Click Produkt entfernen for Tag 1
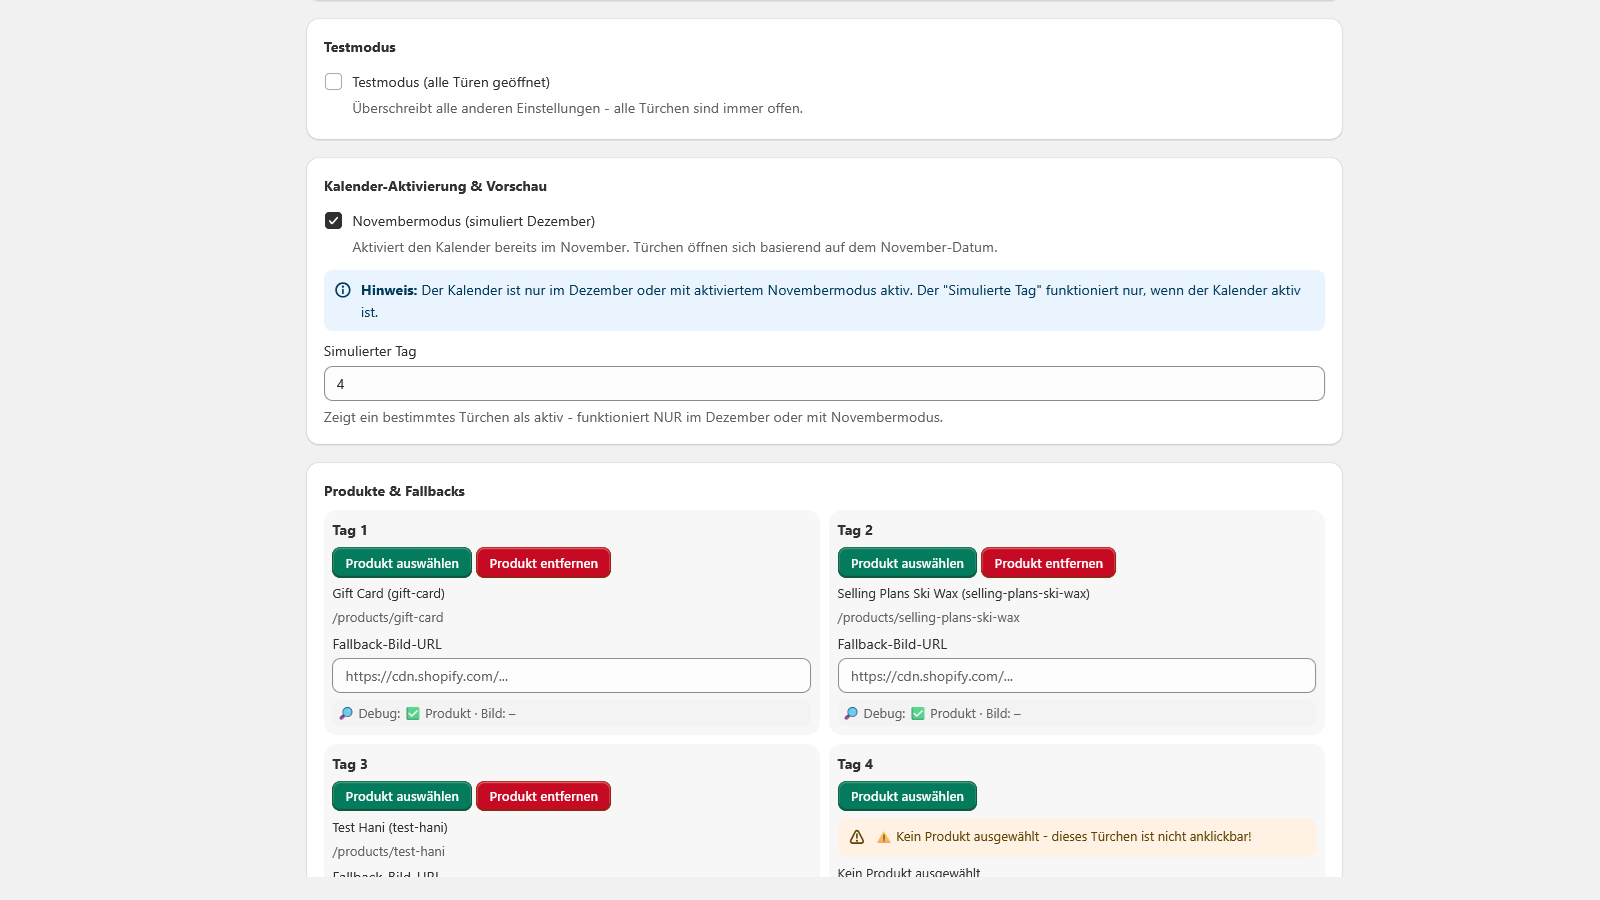The image size is (1600, 900). click(x=544, y=563)
